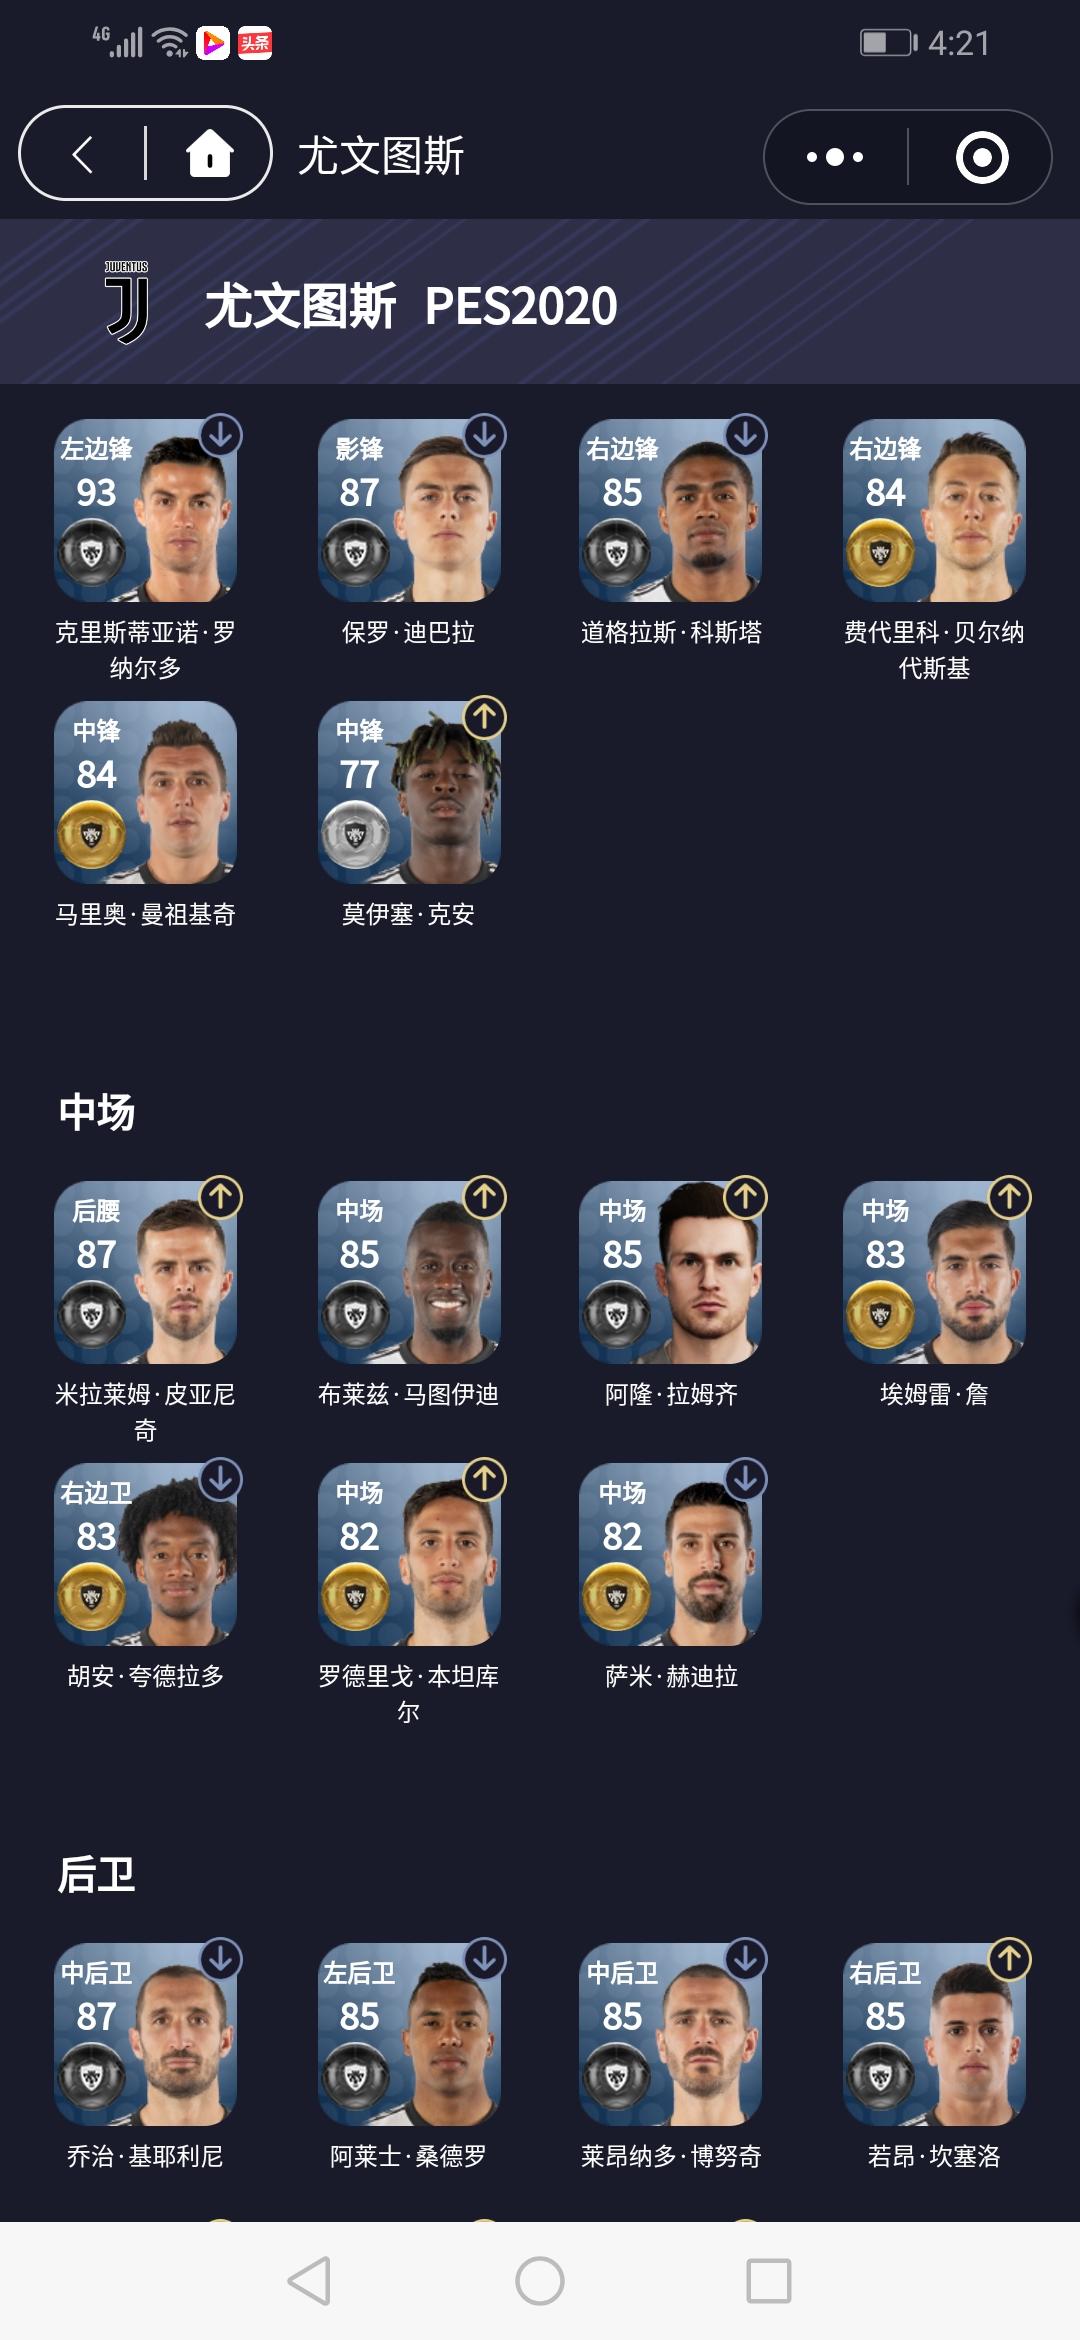Tap the gold ball icon on Mandžukić's card

pos(92,834)
